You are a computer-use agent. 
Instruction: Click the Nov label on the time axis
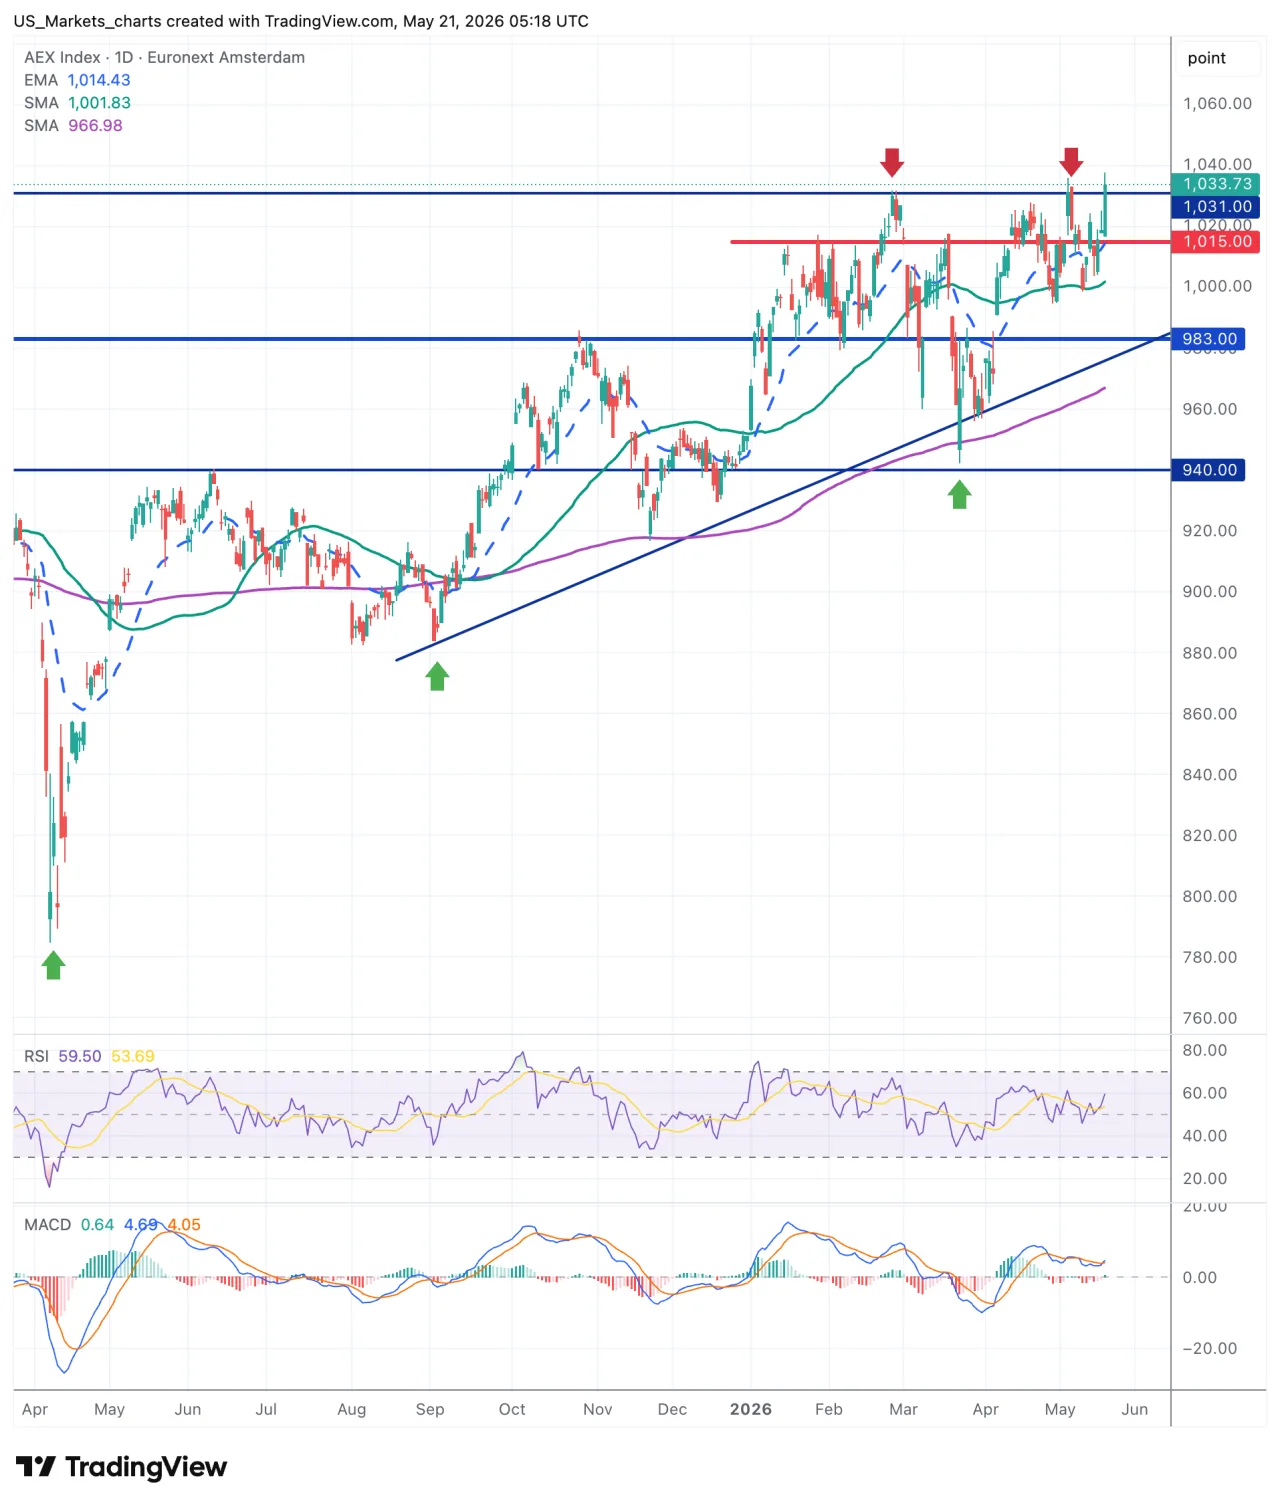(597, 1410)
